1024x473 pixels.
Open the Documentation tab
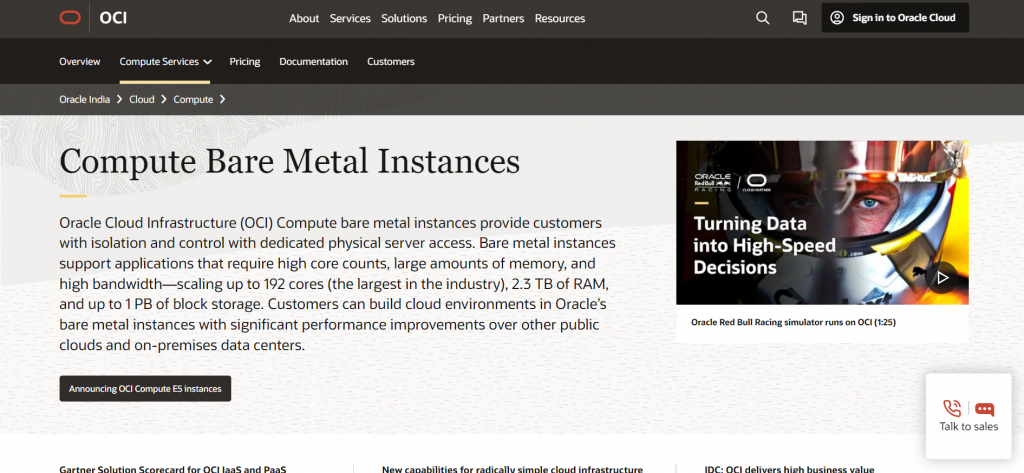pos(313,61)
